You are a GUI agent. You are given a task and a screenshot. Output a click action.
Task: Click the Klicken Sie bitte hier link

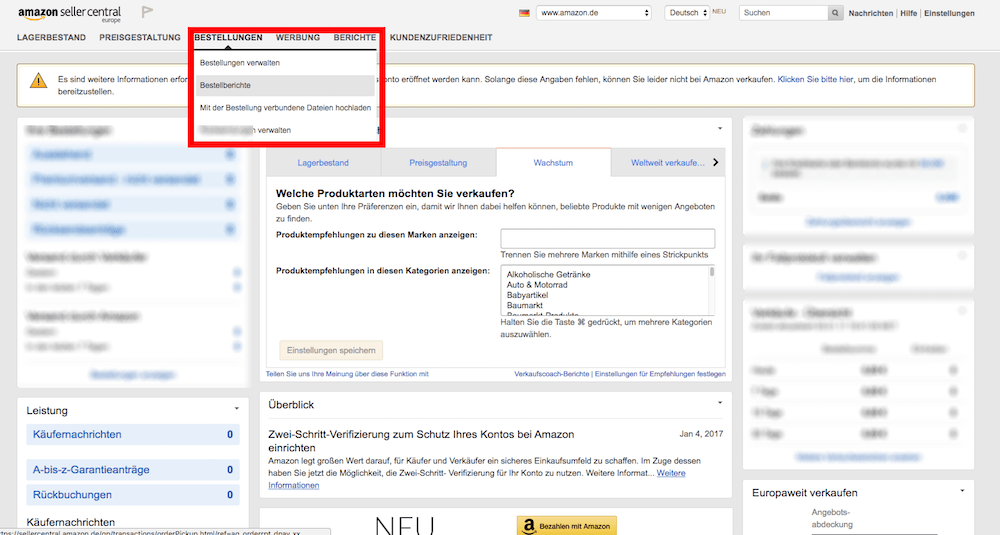(815, 80)
